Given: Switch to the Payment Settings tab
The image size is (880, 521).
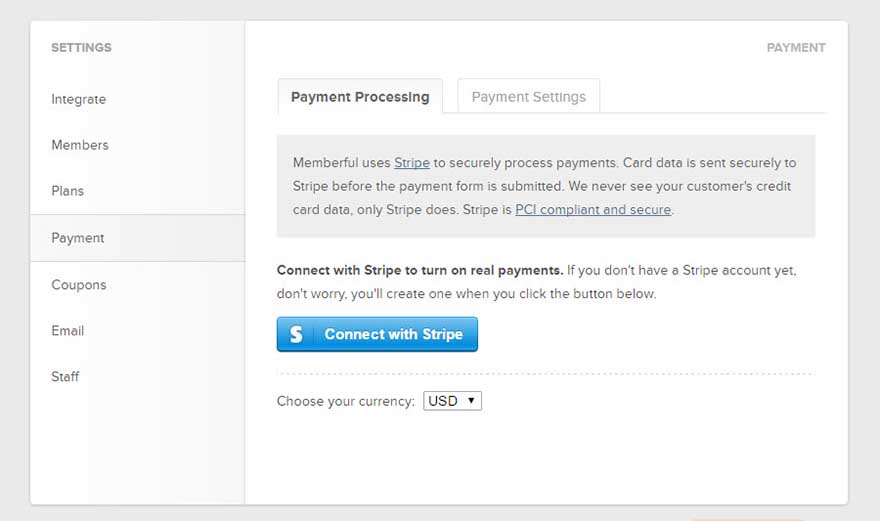Looking at the screenshot, I should [x=528, y=97].
